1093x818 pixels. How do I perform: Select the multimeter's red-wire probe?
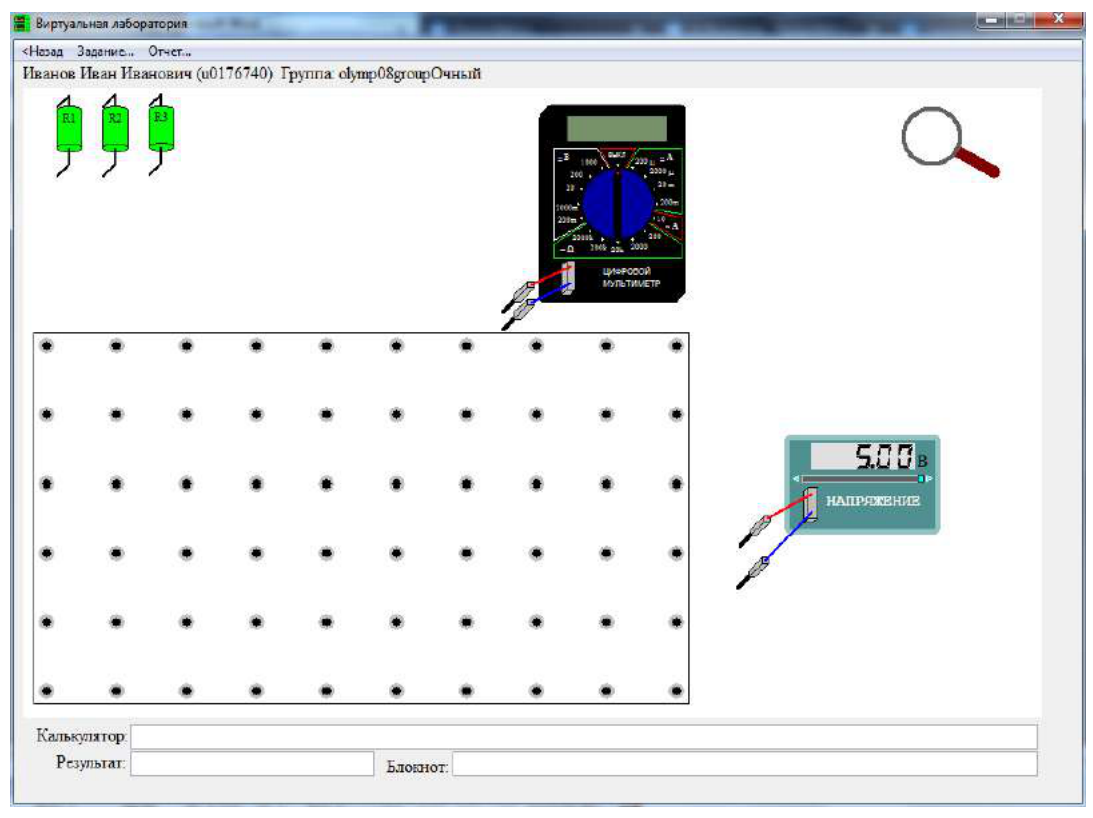point(519,295)
